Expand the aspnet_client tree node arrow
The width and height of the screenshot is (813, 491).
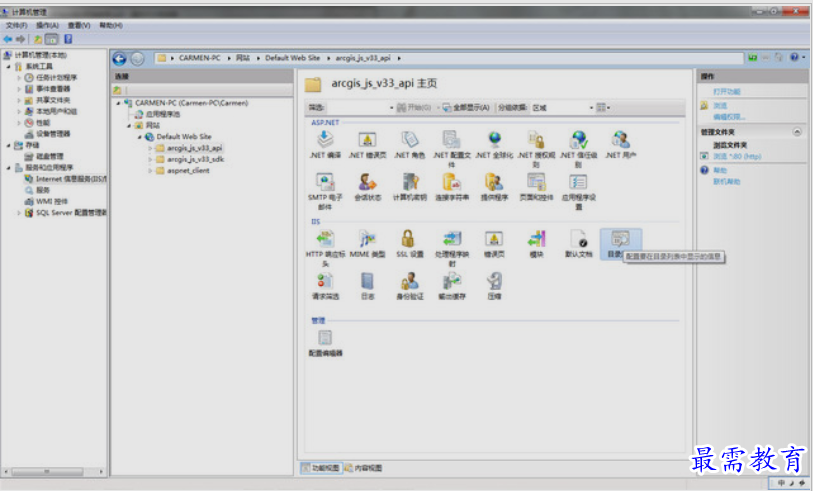(150, 171)
